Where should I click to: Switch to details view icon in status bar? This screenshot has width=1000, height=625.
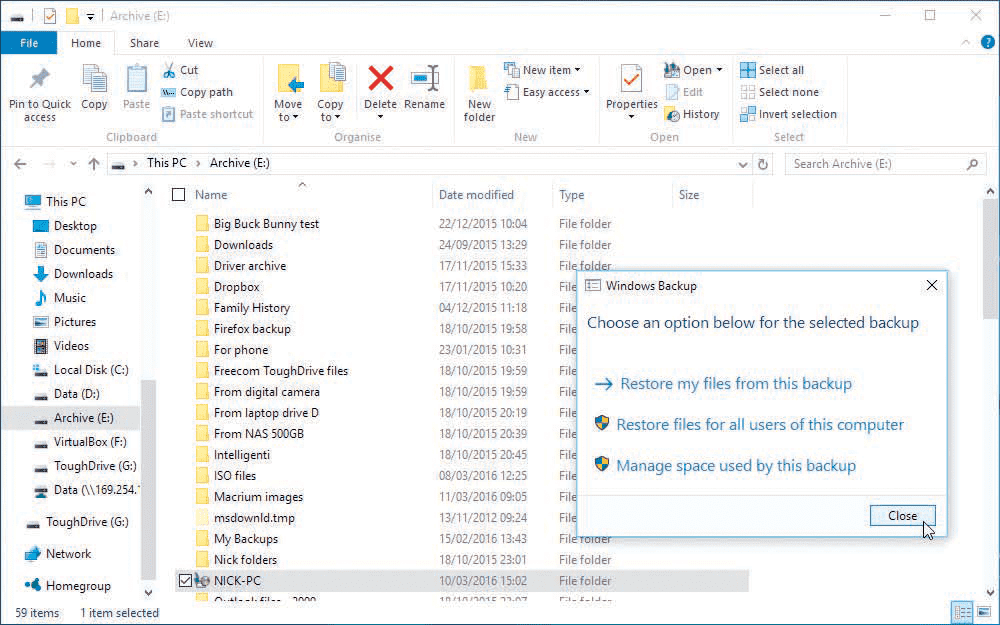click(962, 611)
